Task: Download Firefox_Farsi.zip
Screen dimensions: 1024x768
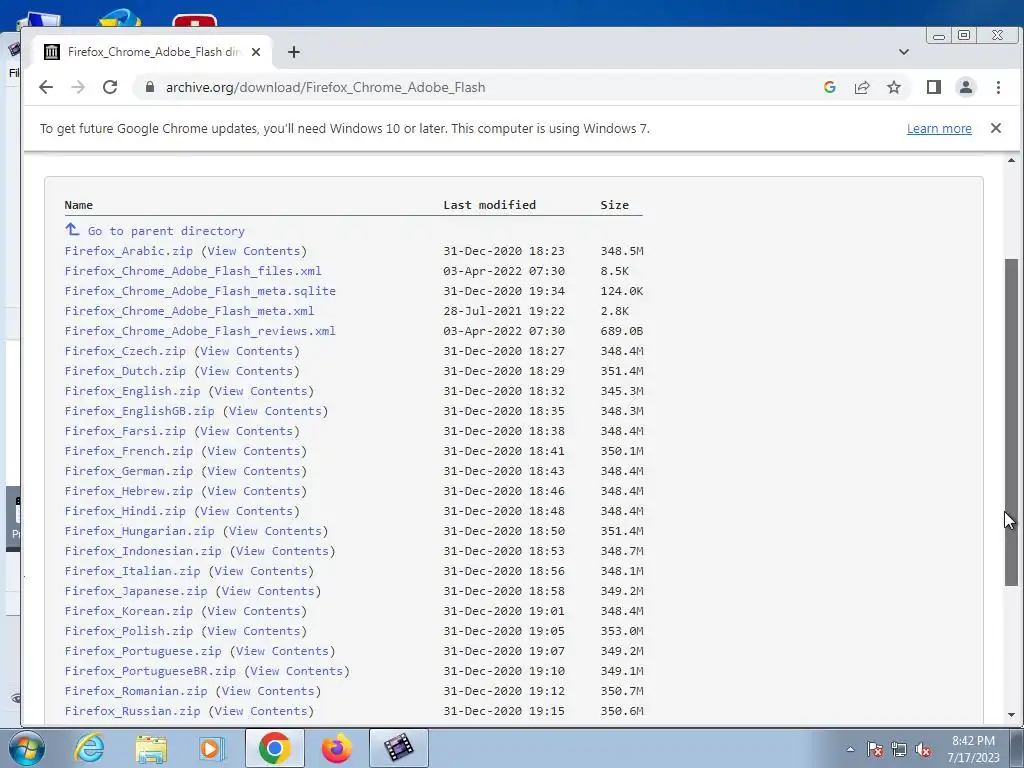Action: tap(125, 431)
